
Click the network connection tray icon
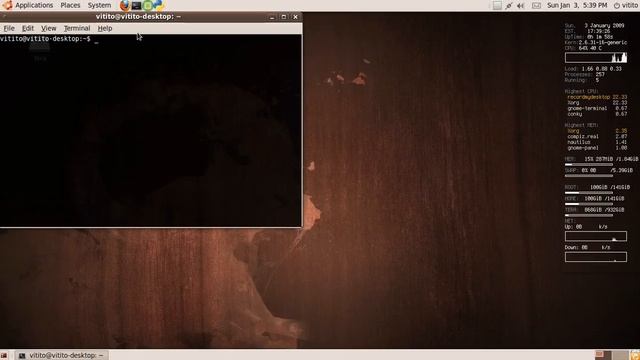click(x=509, y=5)
